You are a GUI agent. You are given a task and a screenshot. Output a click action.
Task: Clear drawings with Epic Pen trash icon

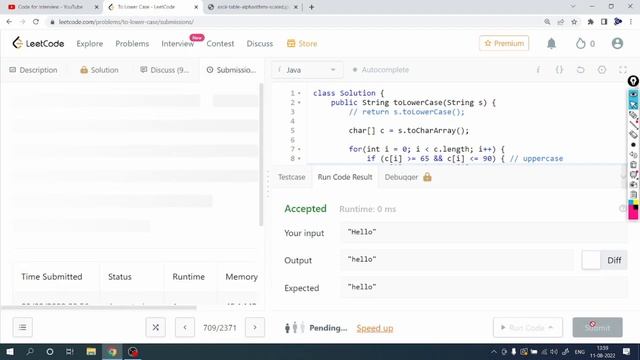(x=633, y=164)
